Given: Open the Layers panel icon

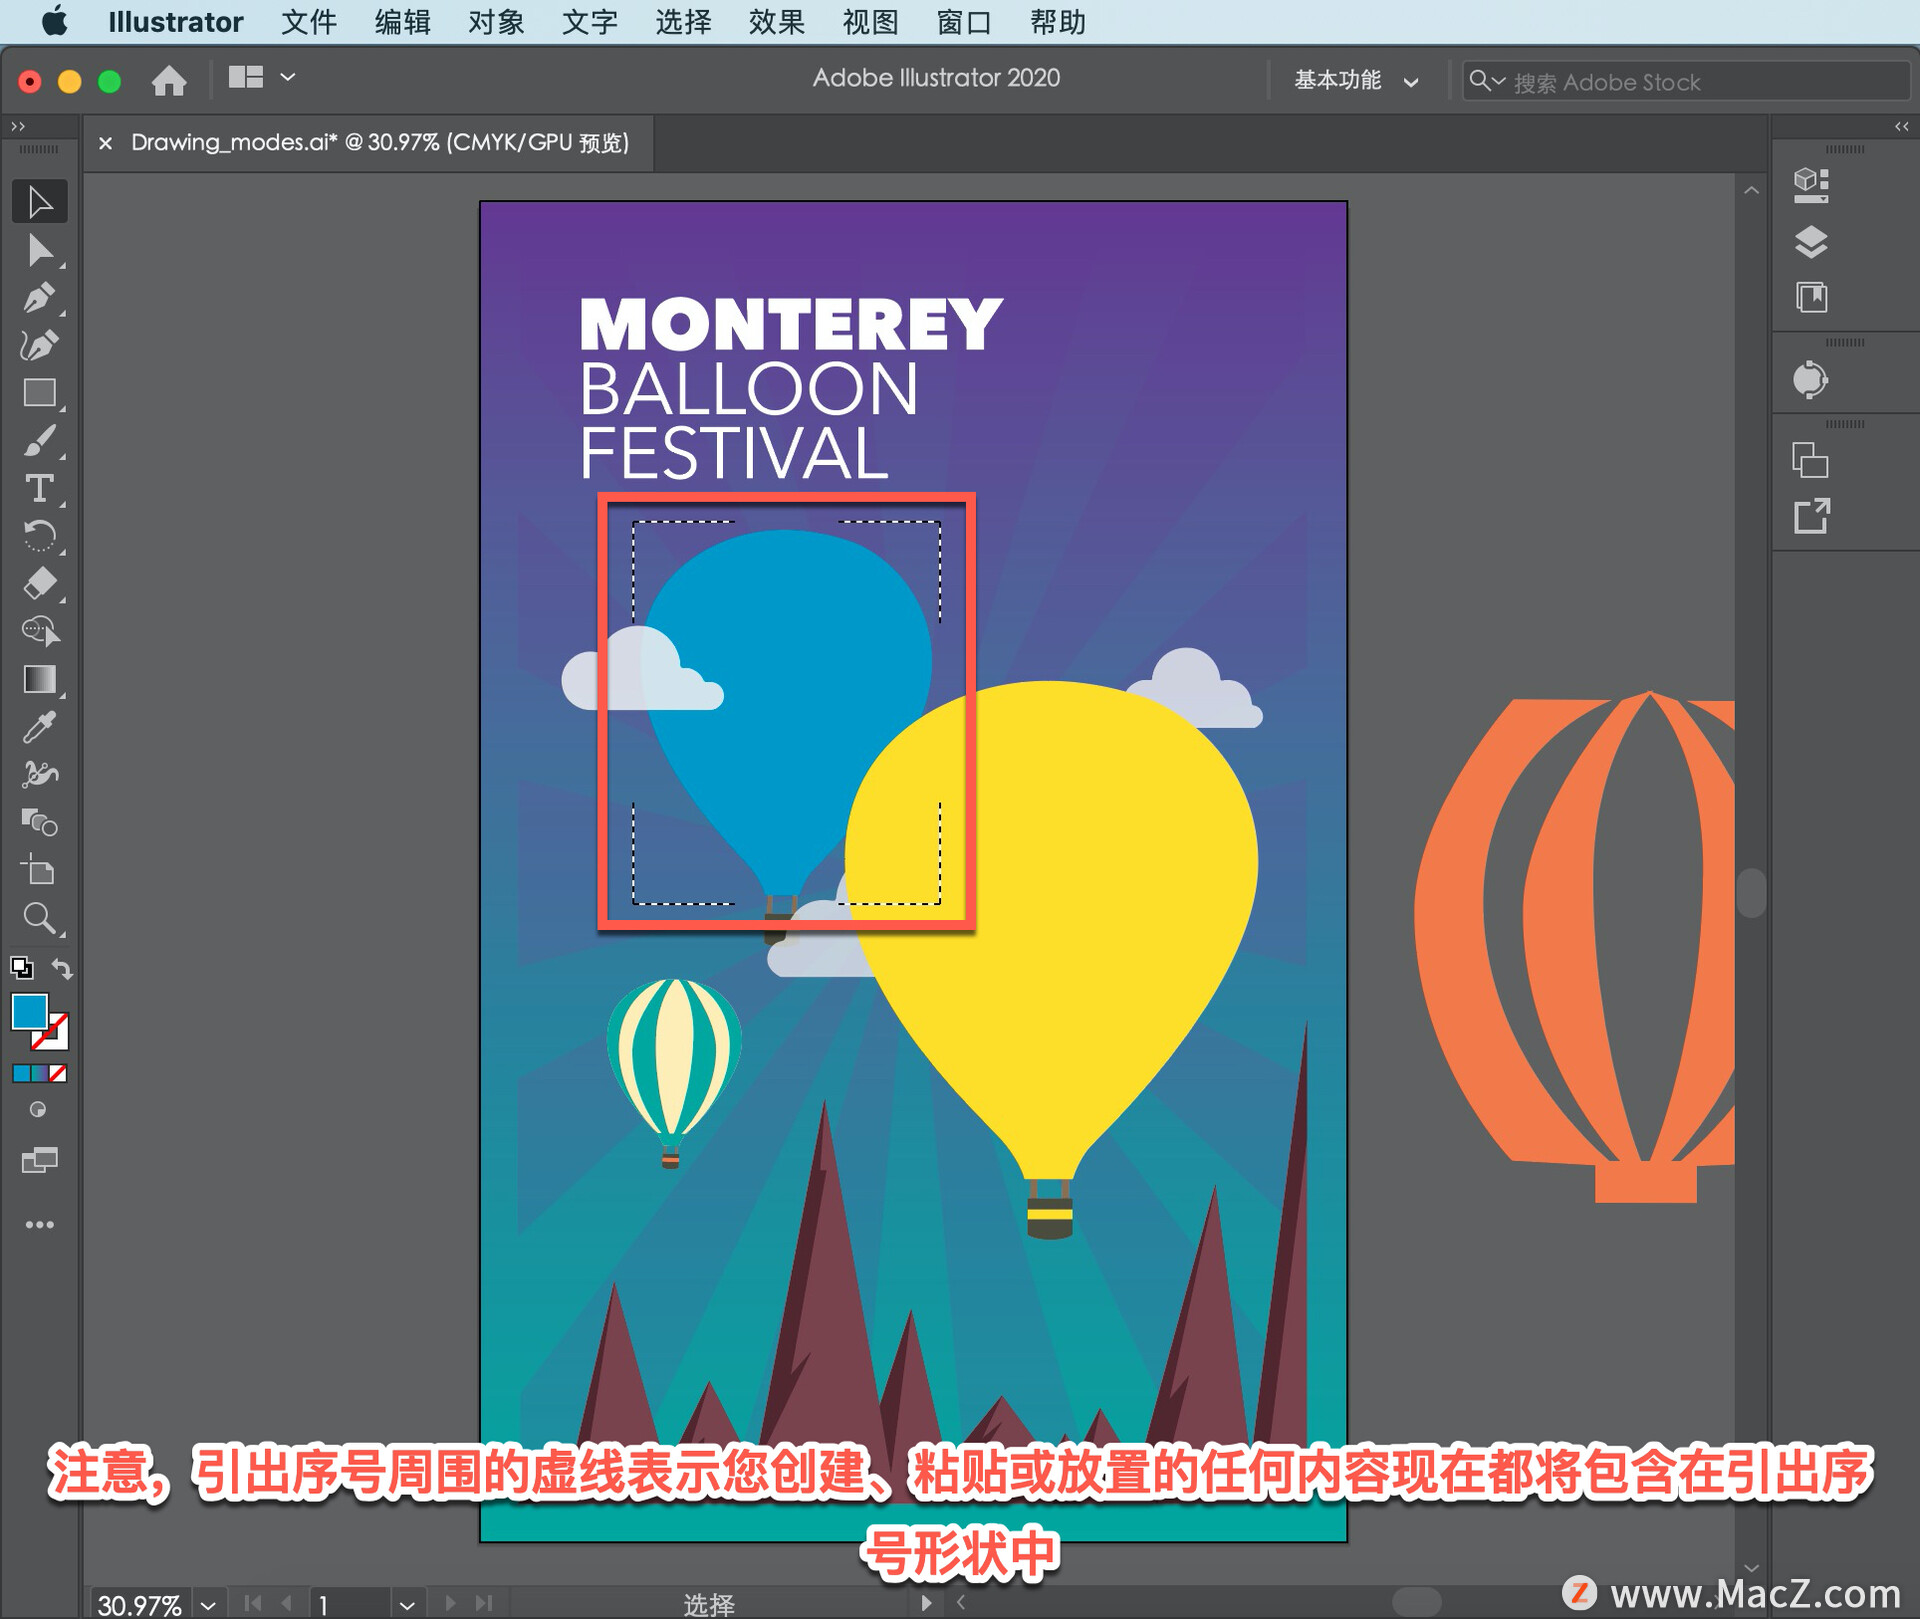Looking at the screenshot, I should (1811, 242).
